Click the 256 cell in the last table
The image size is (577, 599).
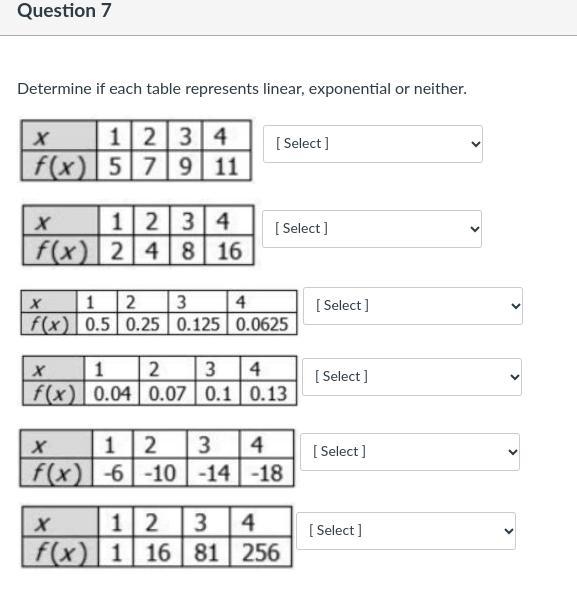click(261, 552)
